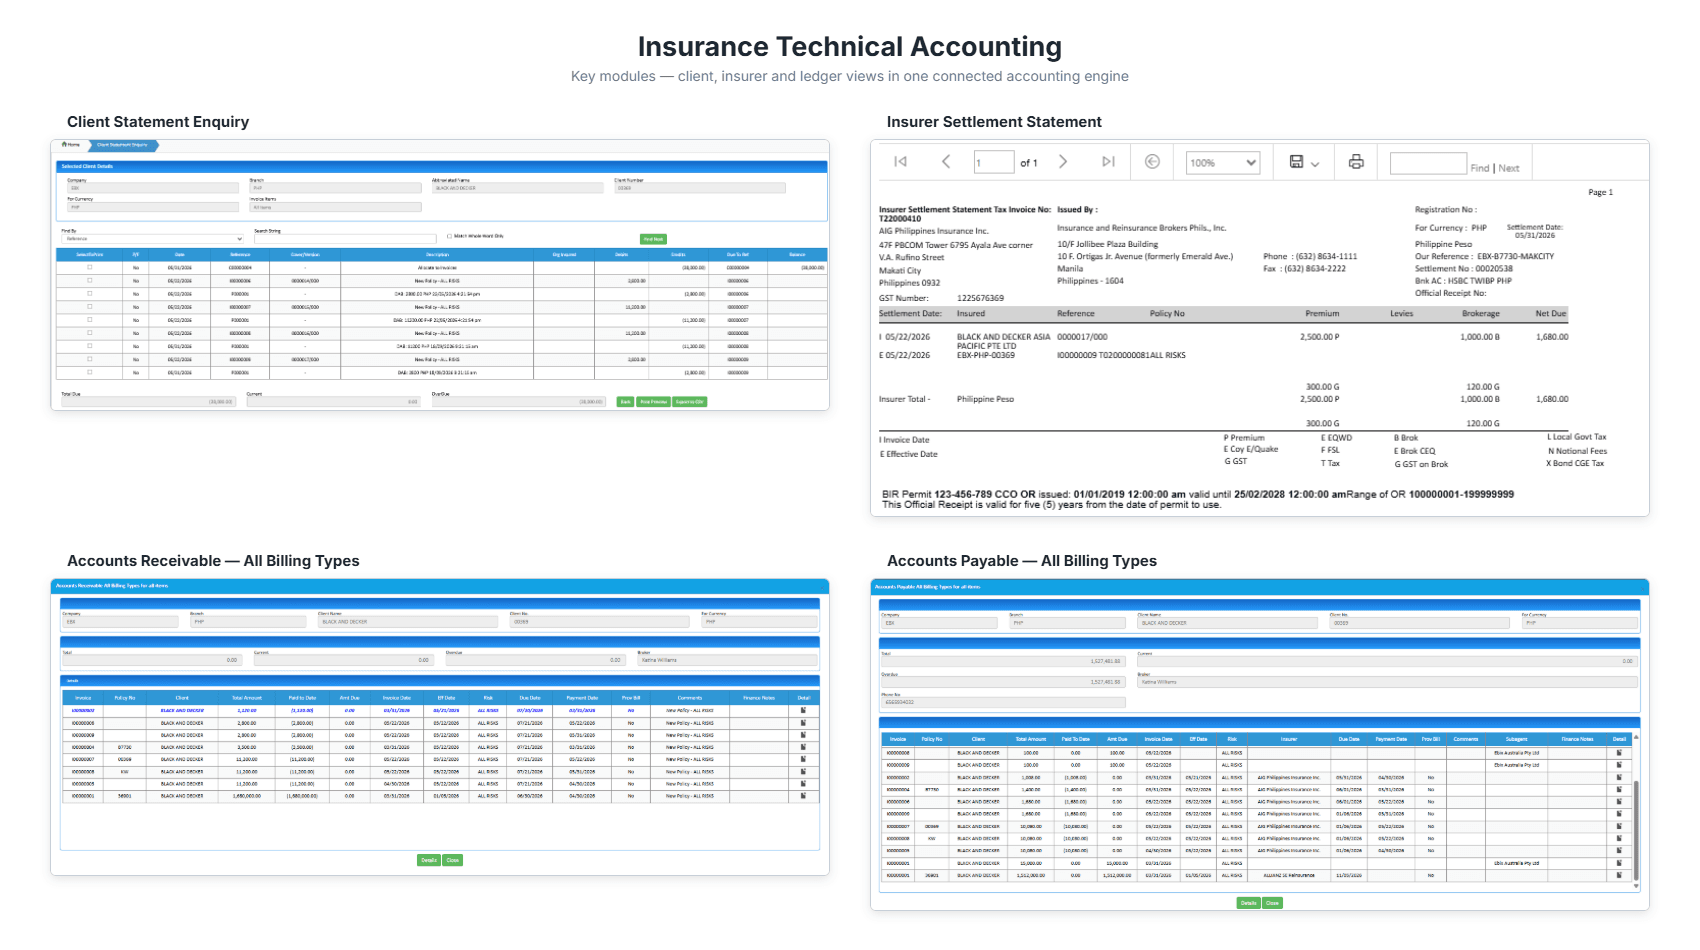The image size is (1700, 950).
Task: Click the Balance column header in Client Statement
Action: [x=797, y=254]
